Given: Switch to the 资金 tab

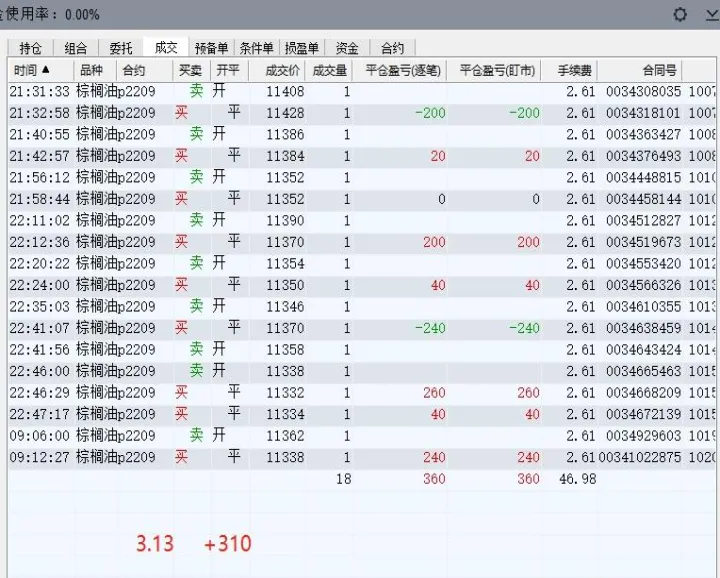Looking at the screenshot, I should click(x=347, y=48).
